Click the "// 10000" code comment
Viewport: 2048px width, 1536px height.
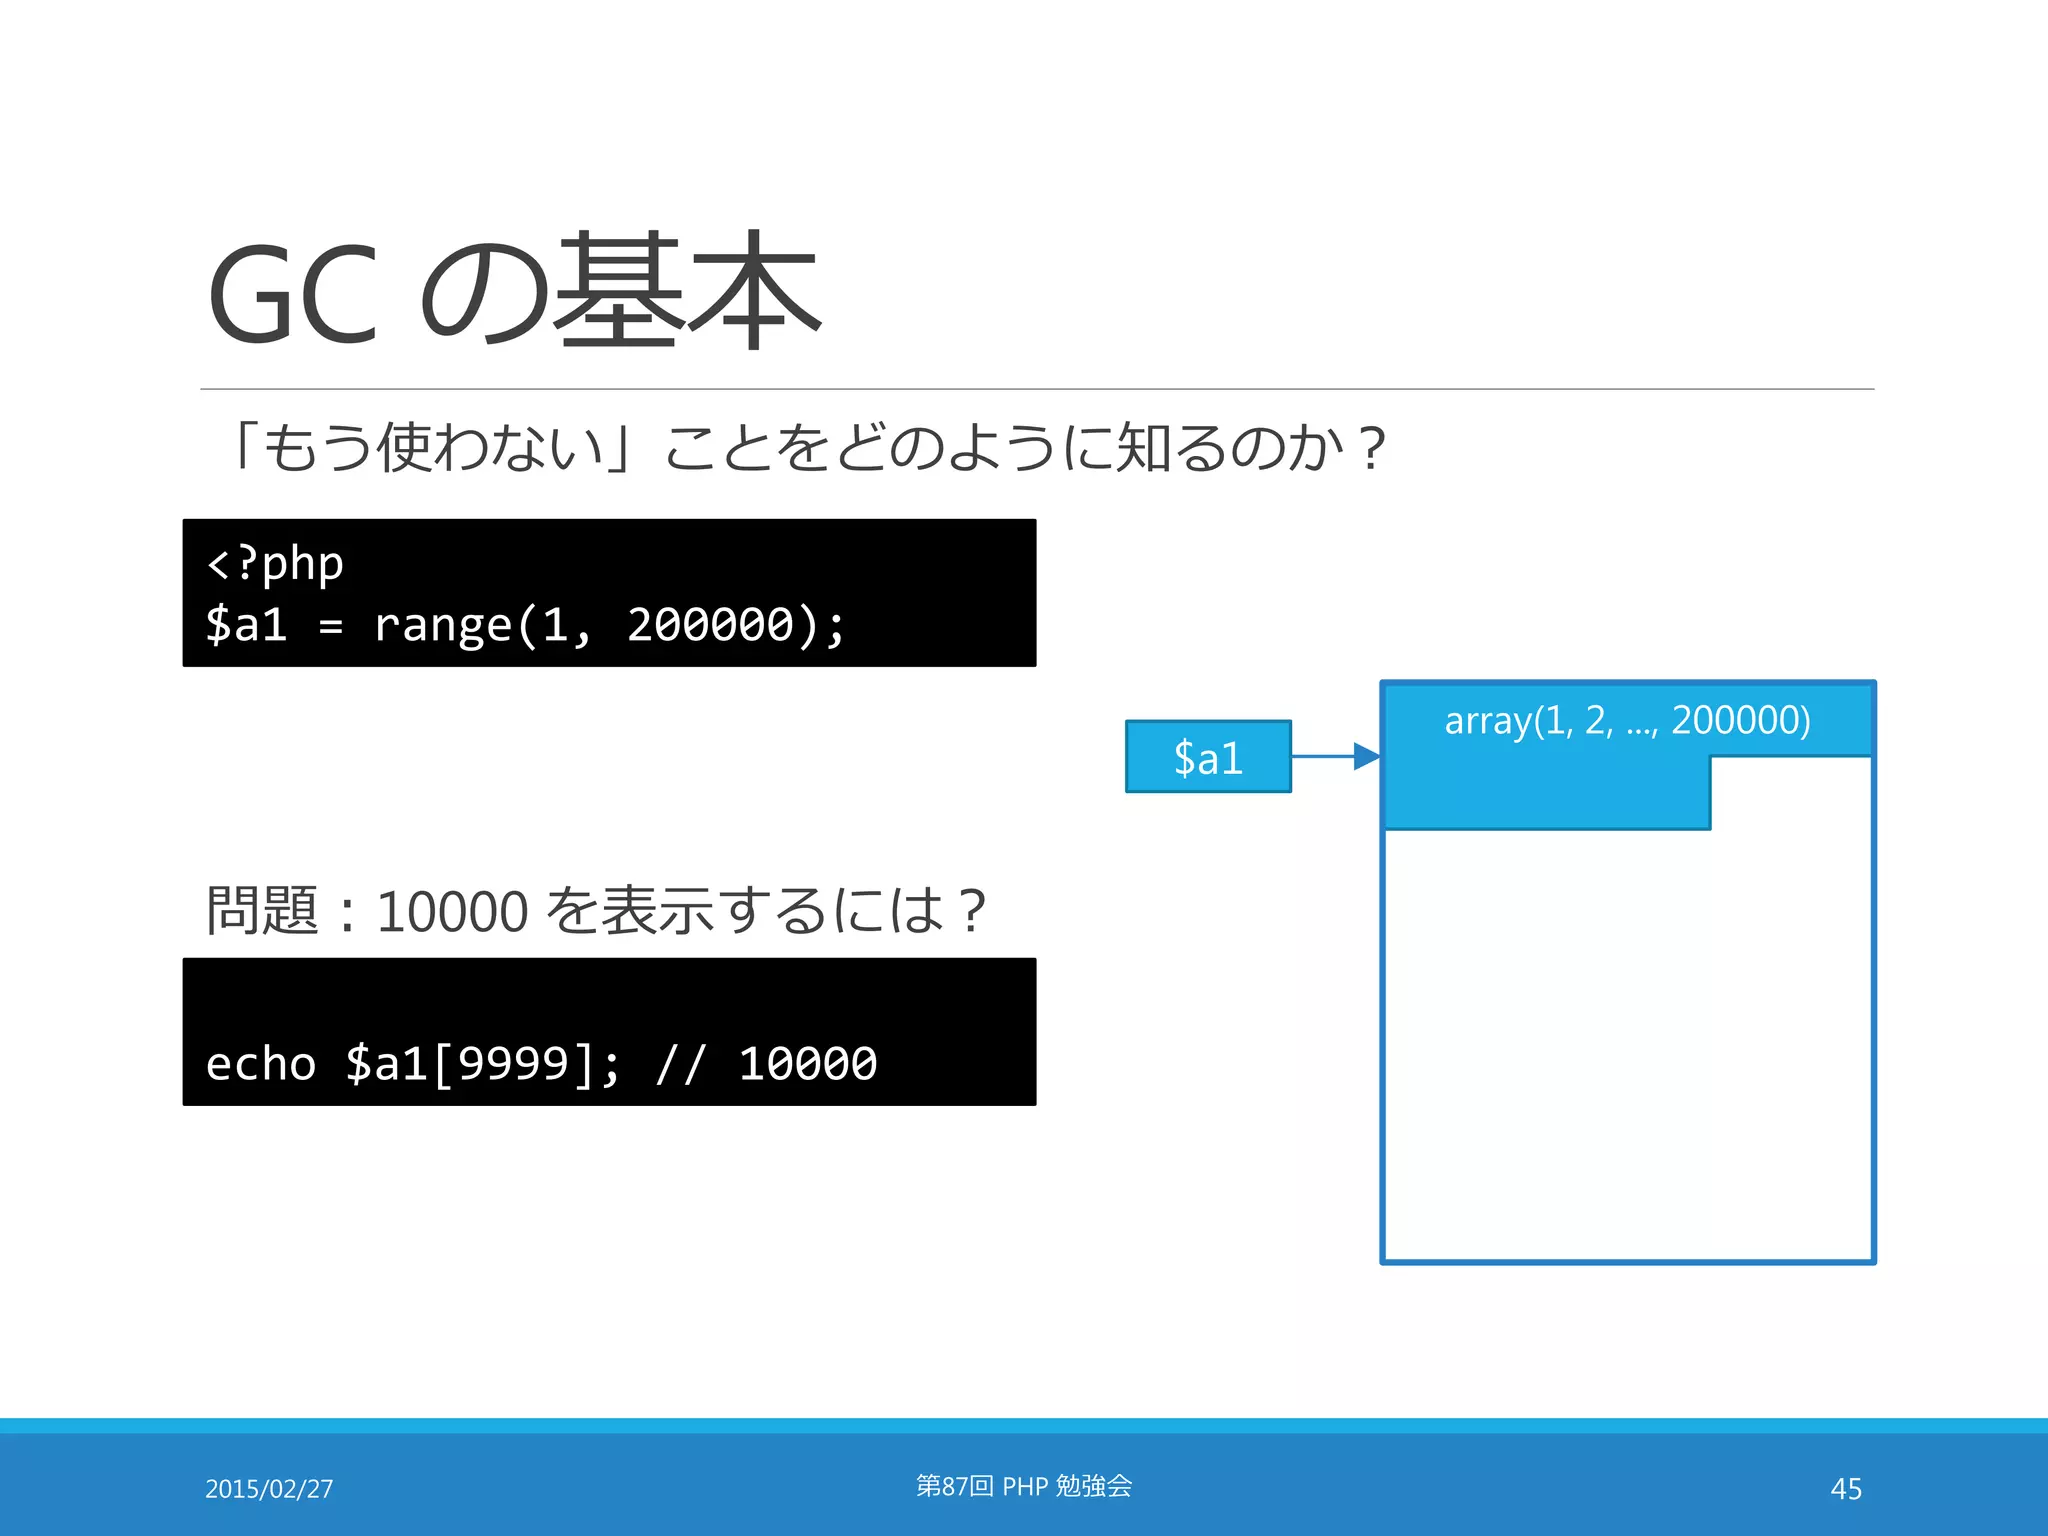click(x=767, y=1063)
